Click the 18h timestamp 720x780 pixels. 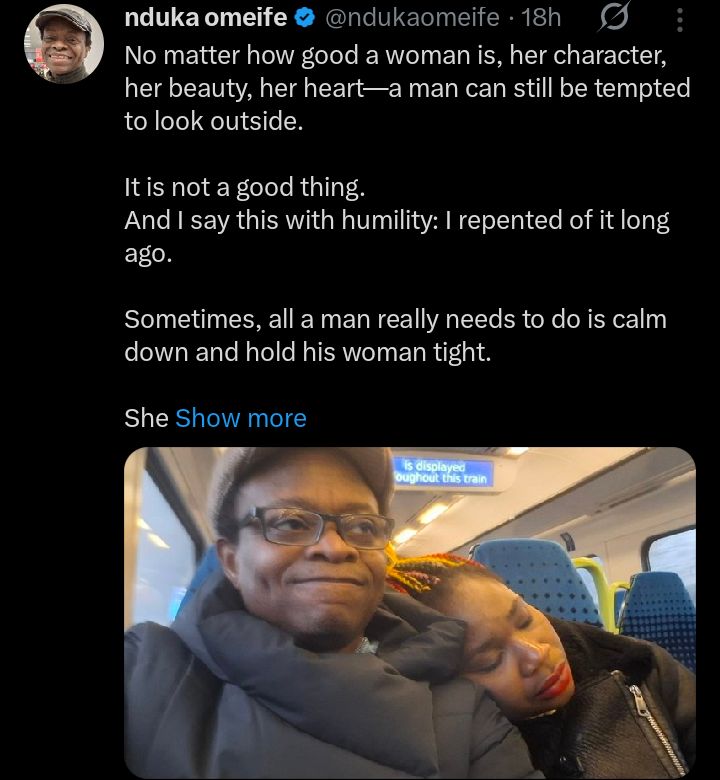click(x=541, y=17)
